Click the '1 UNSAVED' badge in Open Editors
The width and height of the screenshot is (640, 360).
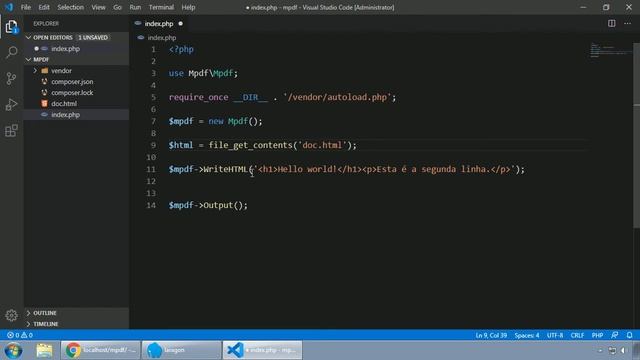pyautogui.click(x=93, y=37)
